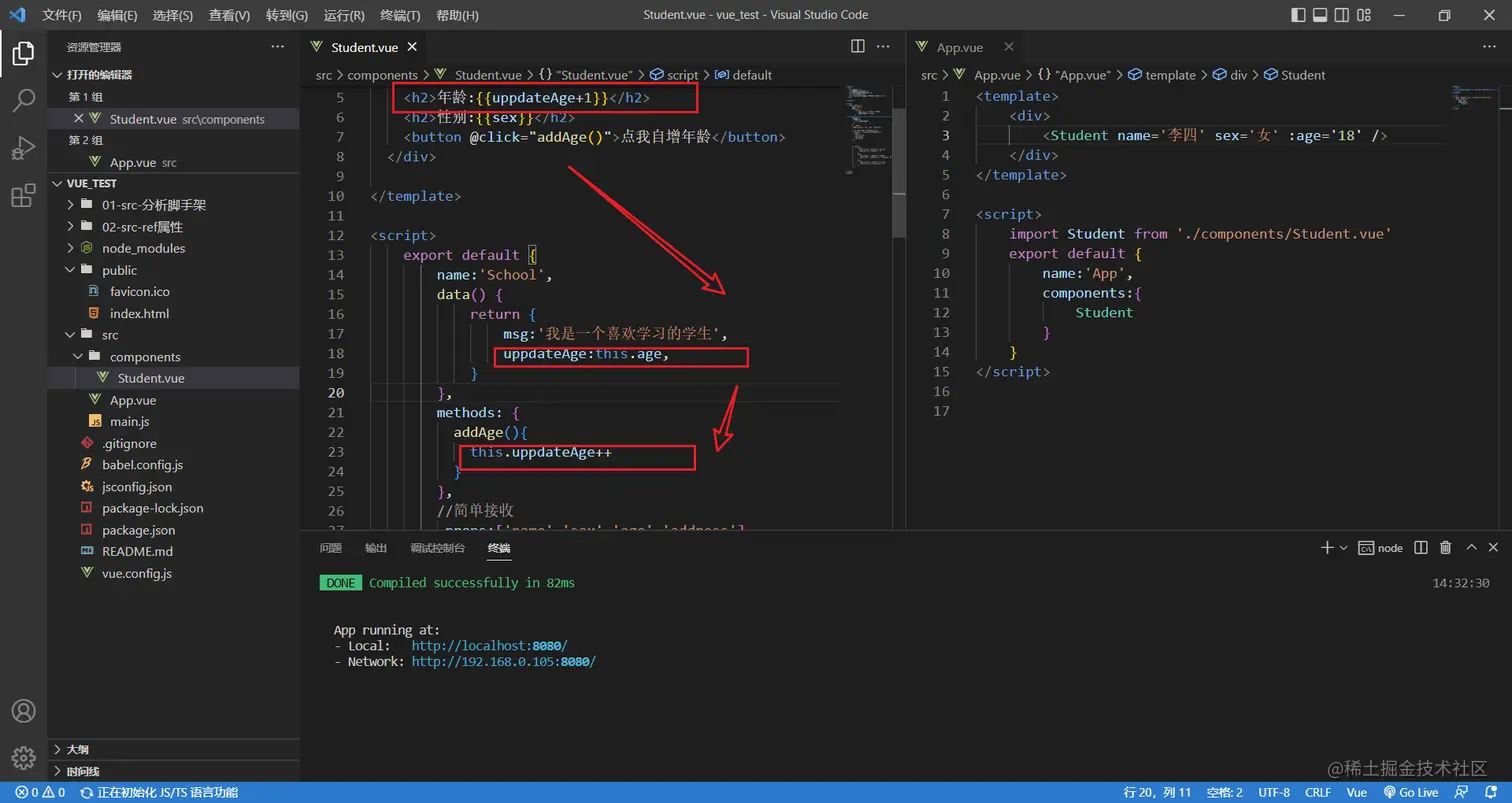This screenshot has height=803, width=1512.
Task: Open index.html in the public folder
Action: pyautogui.click(x=139, y=313)
